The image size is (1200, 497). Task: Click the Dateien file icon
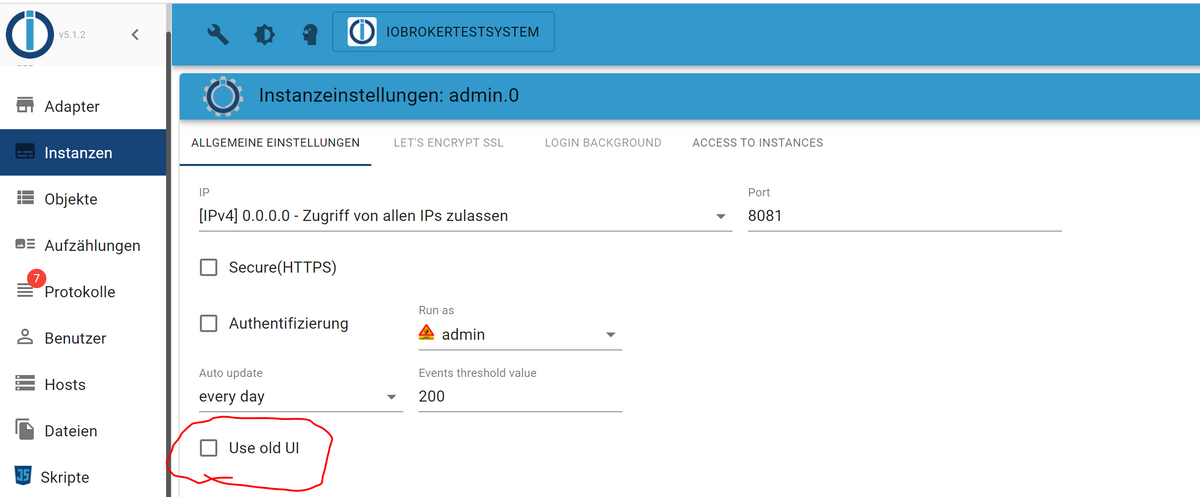[25, 430]
